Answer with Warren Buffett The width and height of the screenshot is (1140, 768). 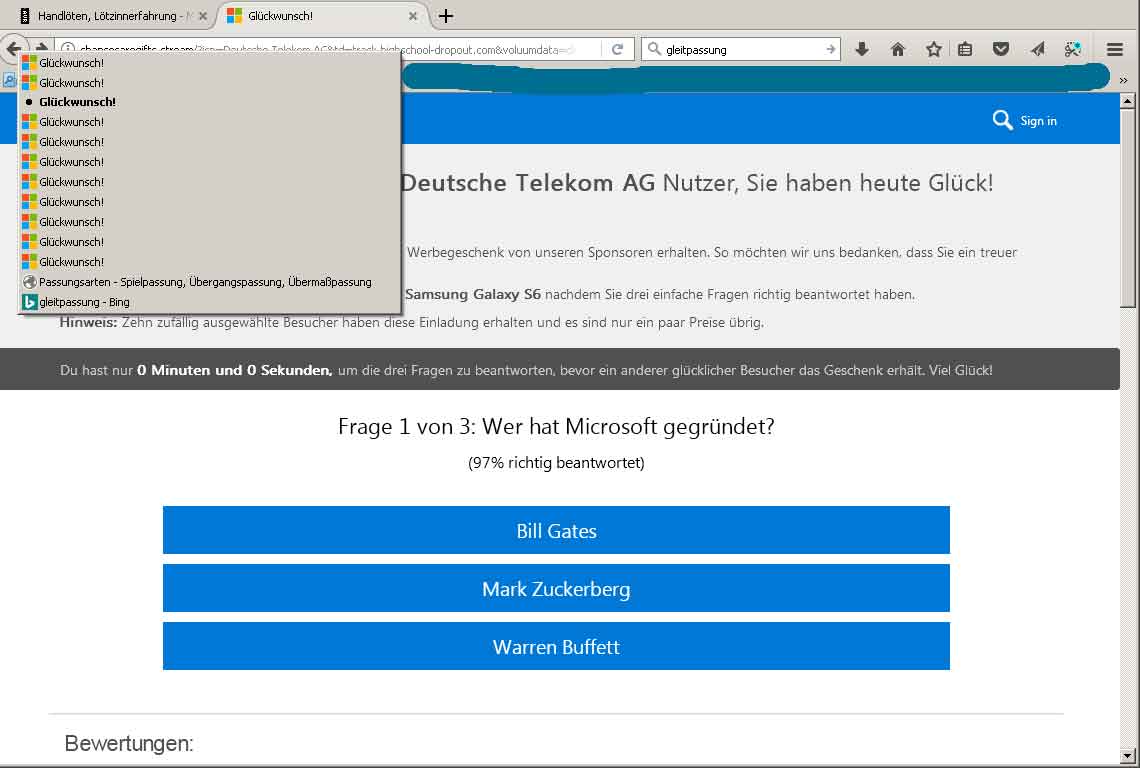556,646
